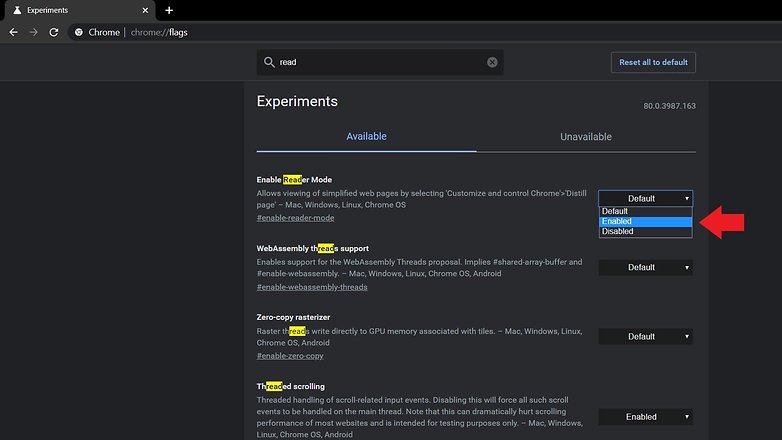Open a new tab with the plus icon

point(169,10)
